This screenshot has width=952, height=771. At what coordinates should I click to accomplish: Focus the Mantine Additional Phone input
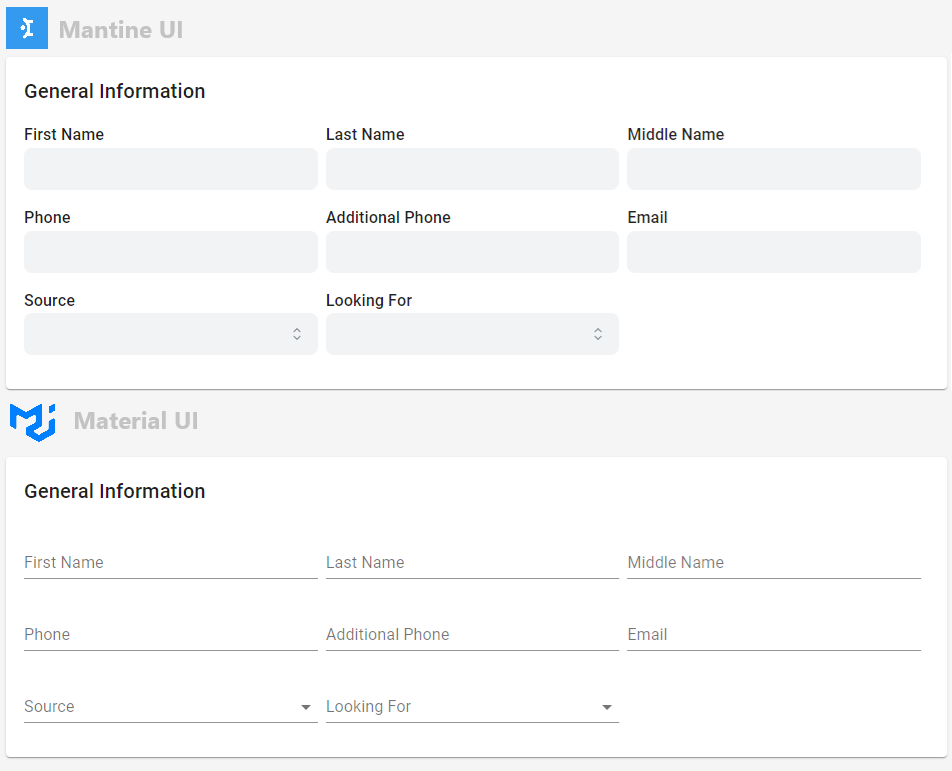click(472, 251)
